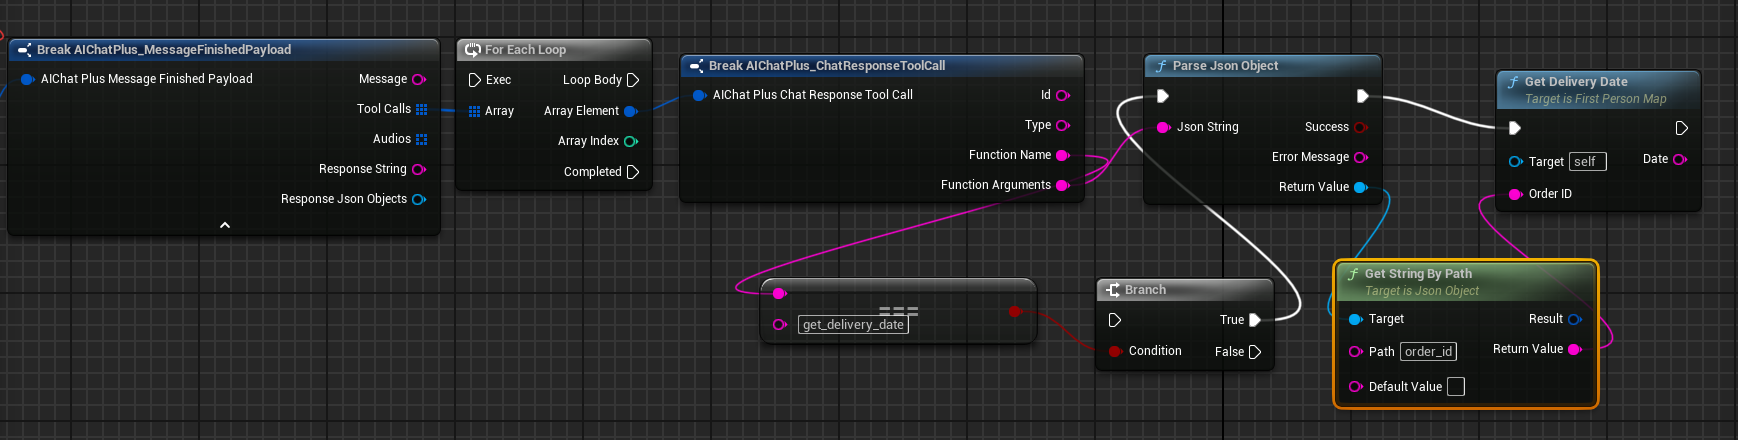Select the Parse Json Object node title

pyautogui.click(x=1225, y=65)
